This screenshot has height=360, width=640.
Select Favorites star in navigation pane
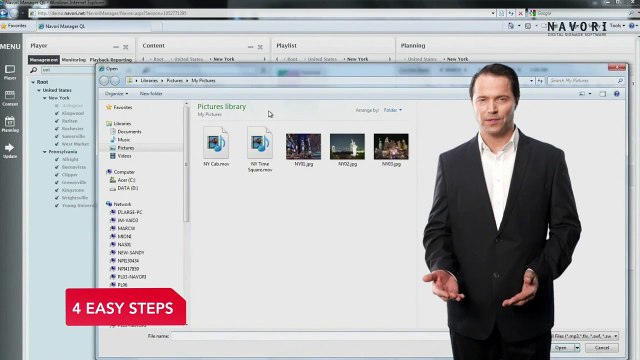pos(109,107)
